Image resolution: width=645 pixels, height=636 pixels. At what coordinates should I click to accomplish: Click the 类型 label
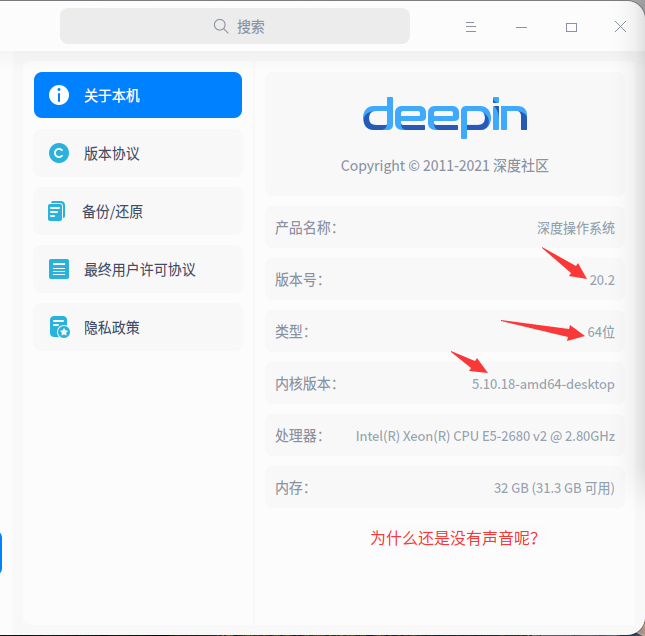(292, 332)
